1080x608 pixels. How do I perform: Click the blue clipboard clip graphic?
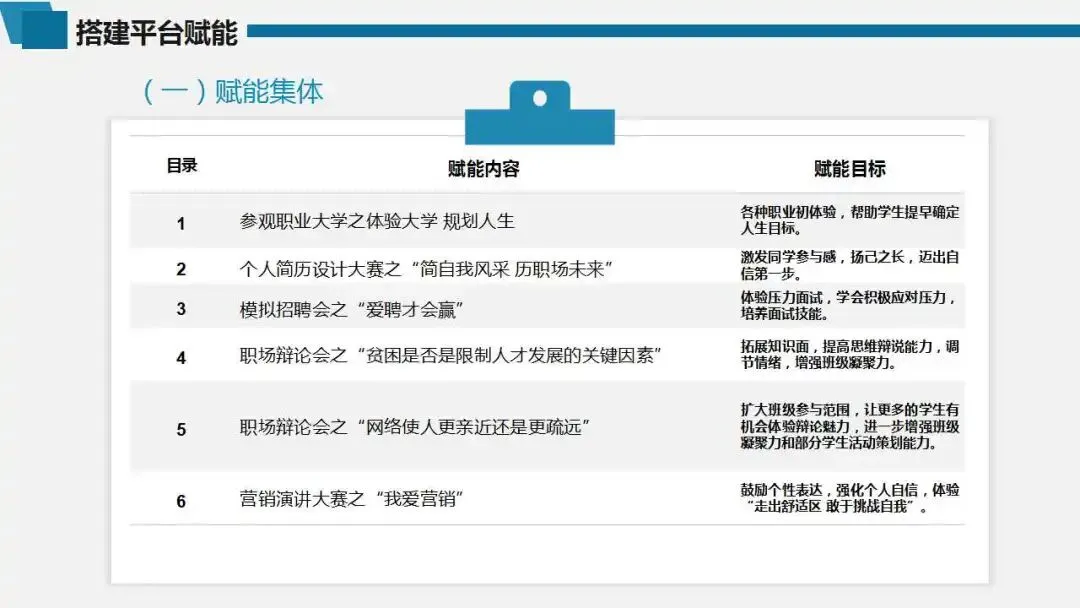(540, 113)
